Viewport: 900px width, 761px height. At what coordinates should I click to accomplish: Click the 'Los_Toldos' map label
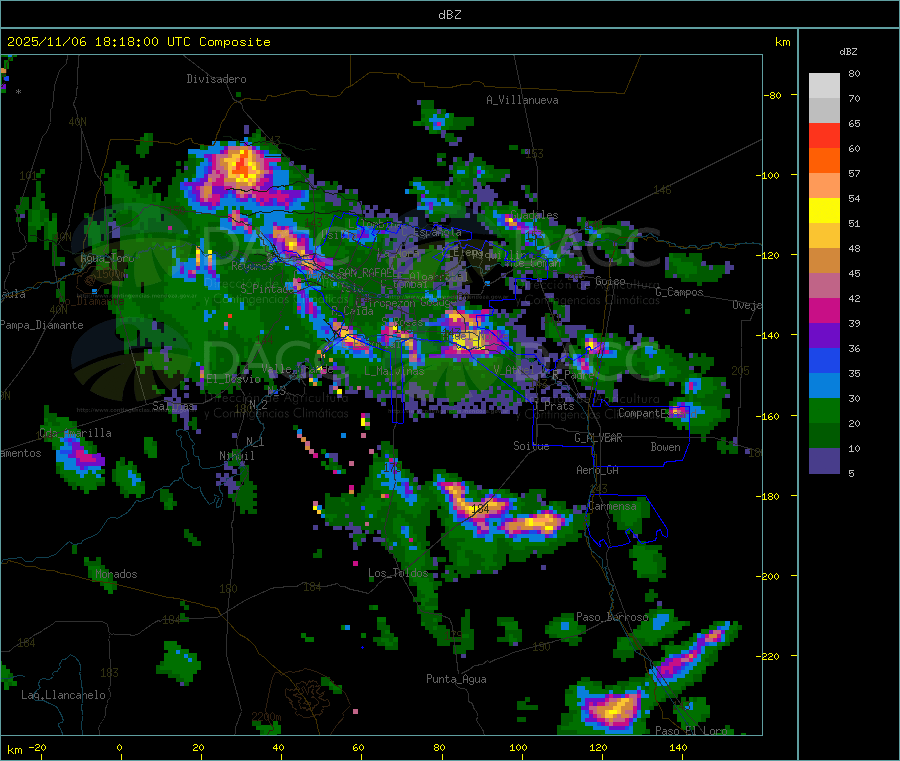click(398, 573)
